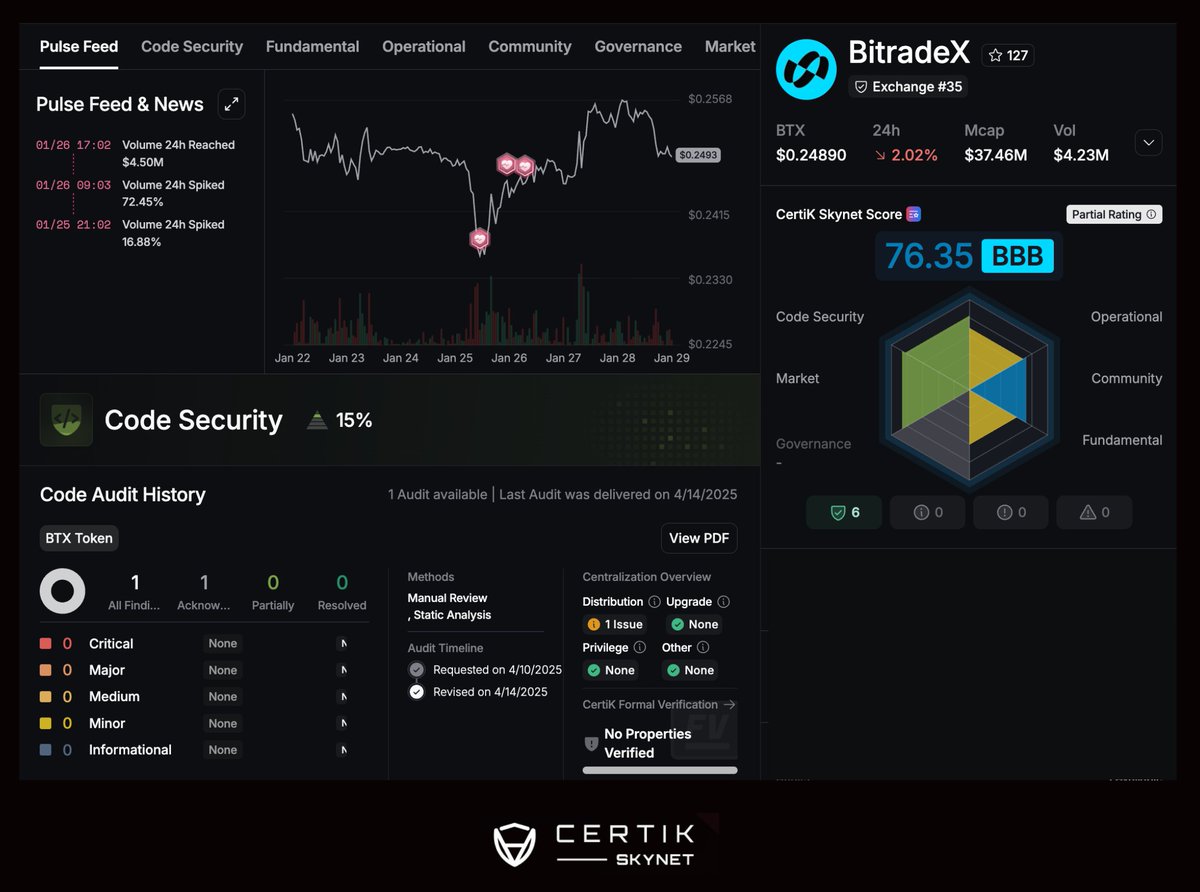Click the radar chart Fundamental label
The image size is (1200, 892).
tap(1122, 440)
